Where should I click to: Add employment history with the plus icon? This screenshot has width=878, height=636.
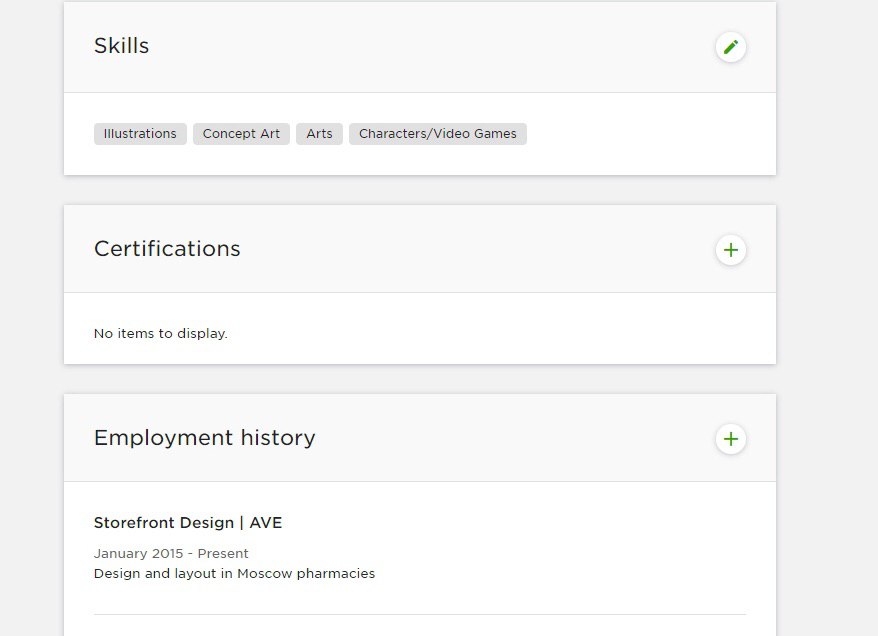pos(731,438)
